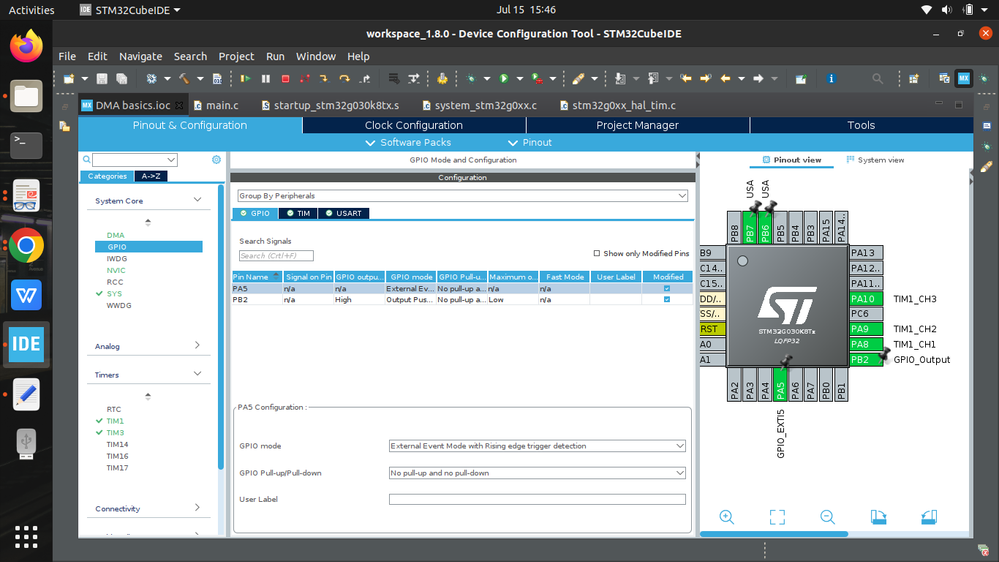Select the TIM peripheral tab
Screen dimensions: 999x562
pos(298,213)
